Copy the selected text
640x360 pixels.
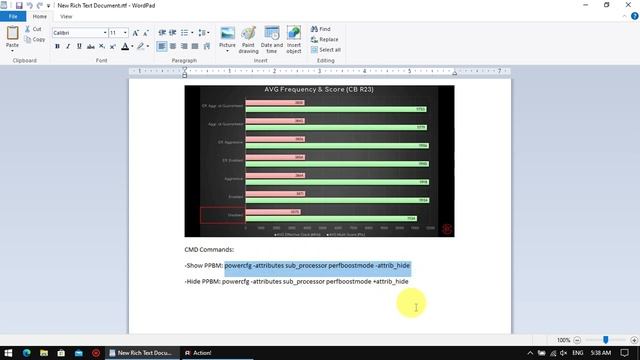pos(34,39)
